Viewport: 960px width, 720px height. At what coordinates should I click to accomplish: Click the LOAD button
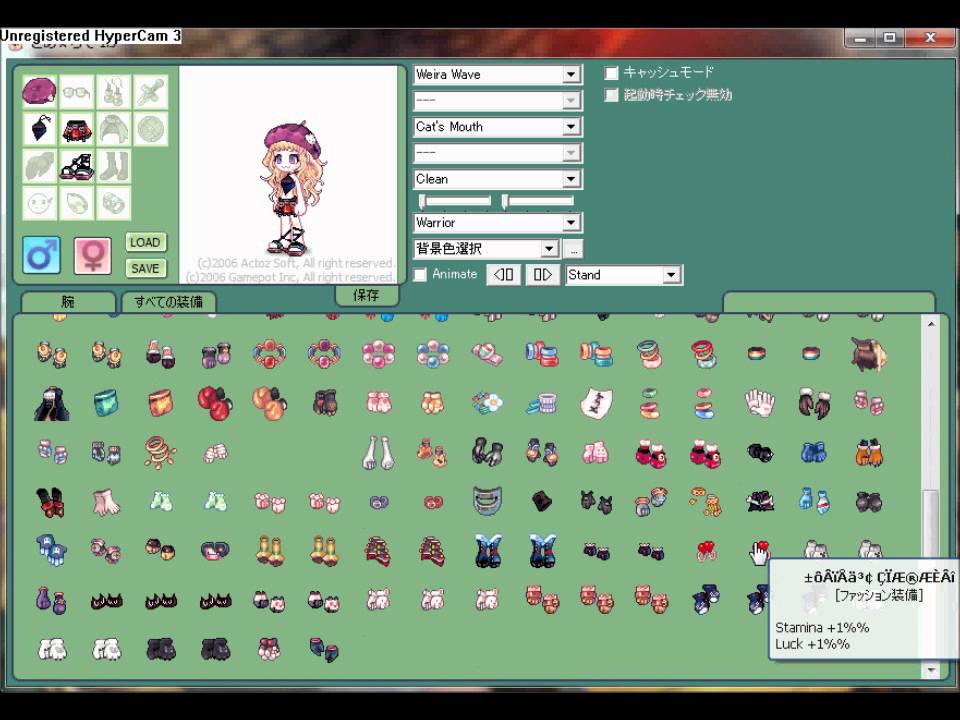[146, 242]
